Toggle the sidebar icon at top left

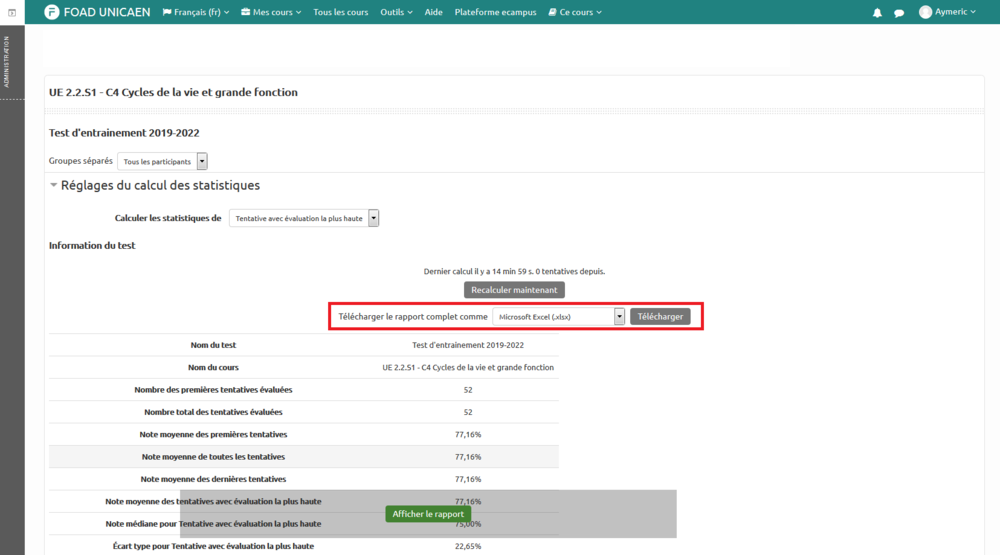click(11, 12)
